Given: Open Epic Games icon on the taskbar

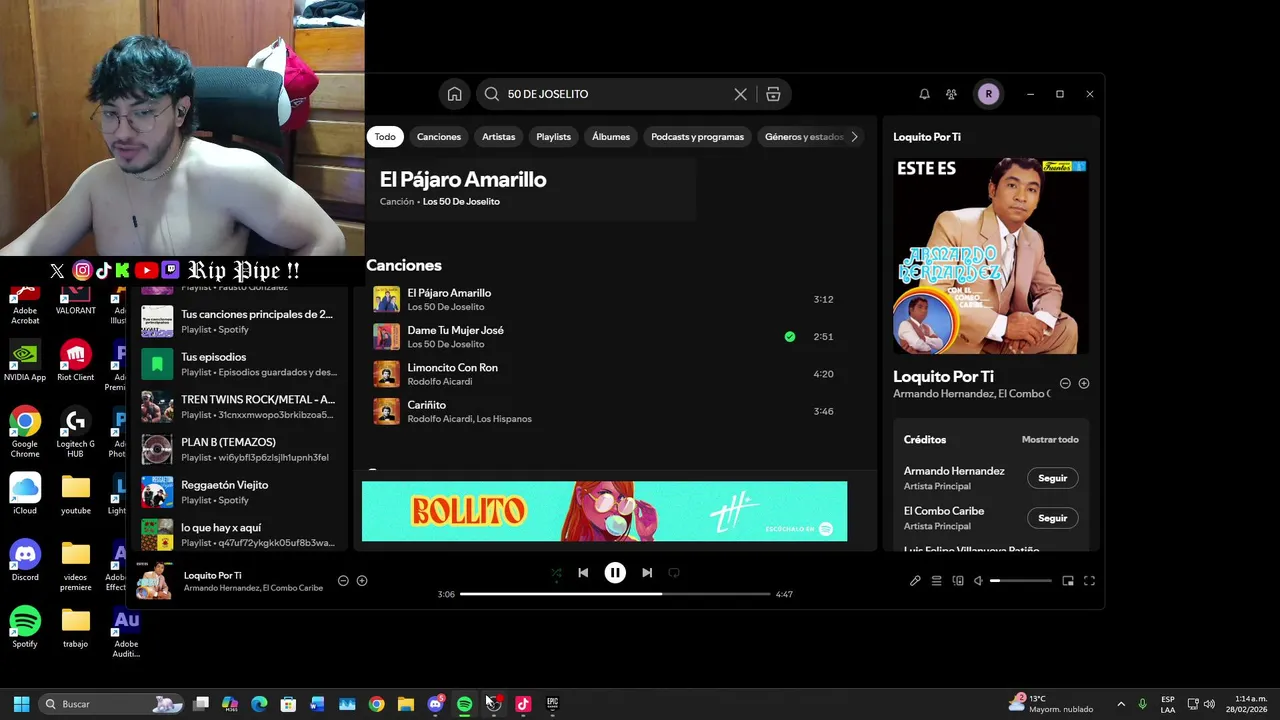Looking at the screenshot, I should (552, 704).
